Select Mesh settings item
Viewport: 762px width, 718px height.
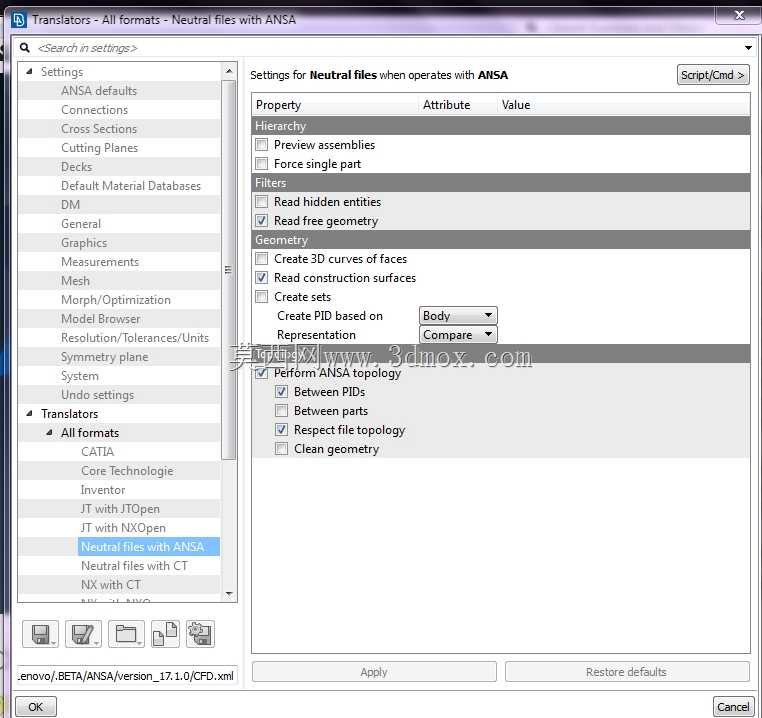tap(75, 280)
